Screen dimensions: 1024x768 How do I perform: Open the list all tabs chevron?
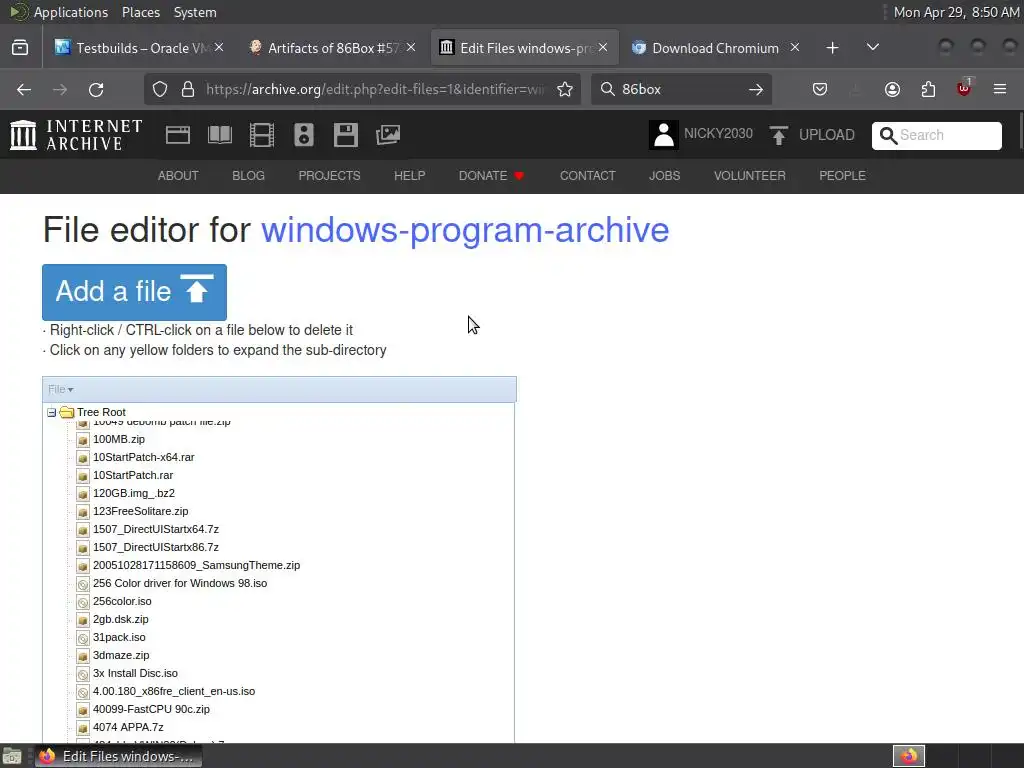pyautogui.click(x=872, y=48)
